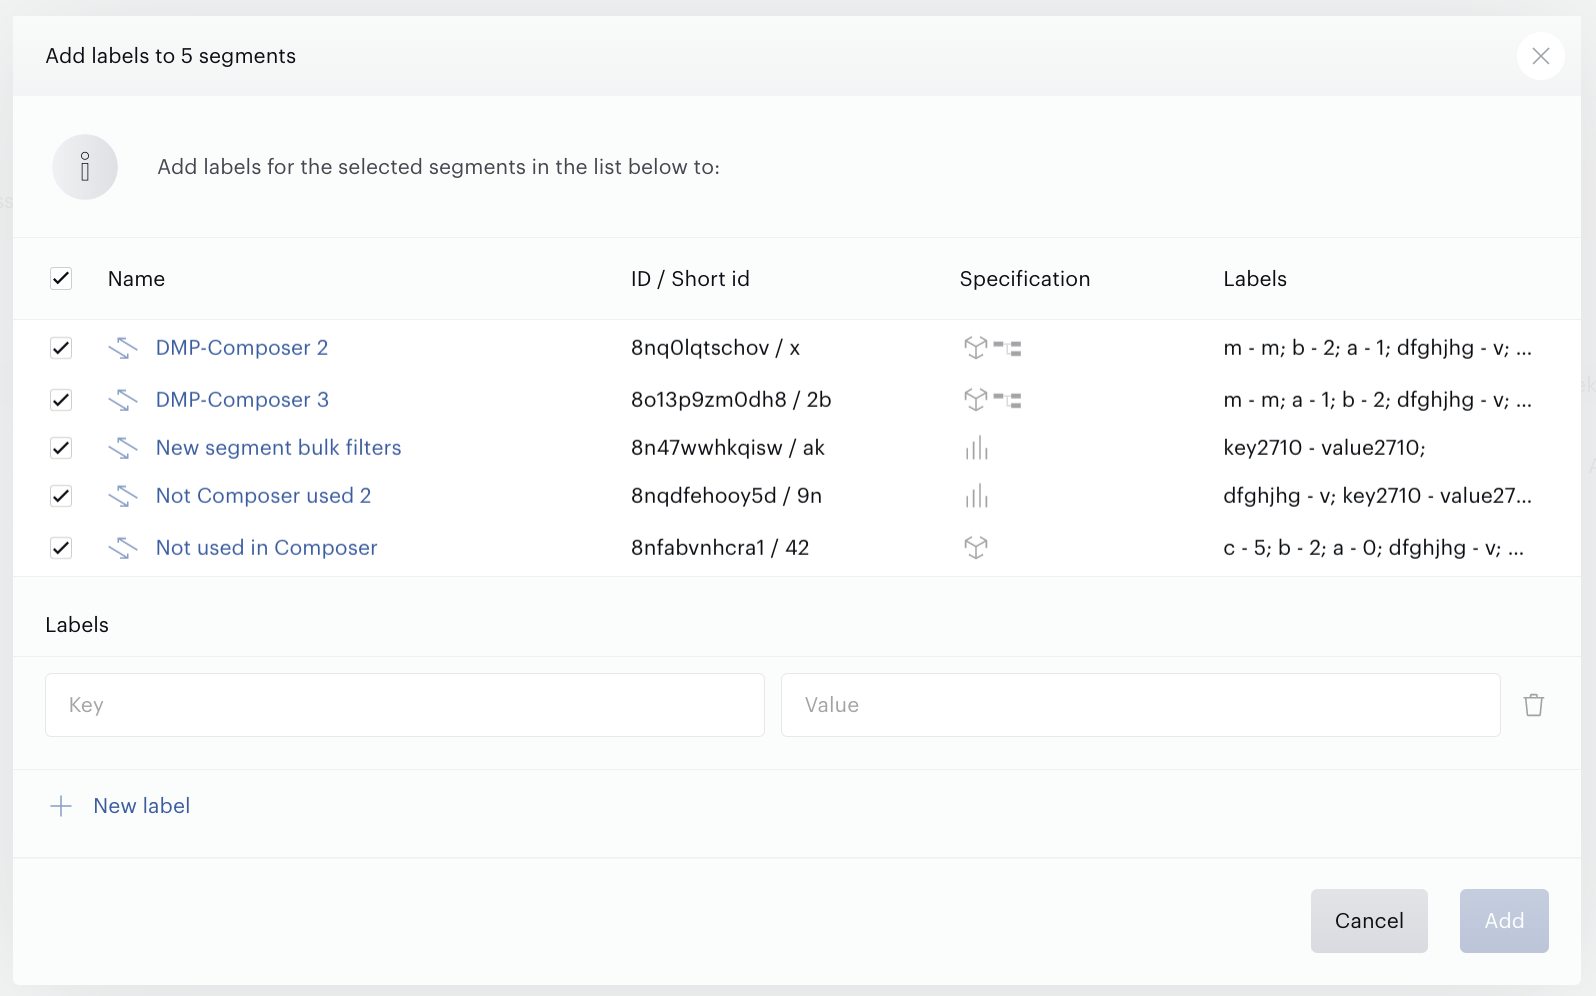The image size is (1596, 996).
Task: Click the Labels column header
Action: [x=1255, y=279]
